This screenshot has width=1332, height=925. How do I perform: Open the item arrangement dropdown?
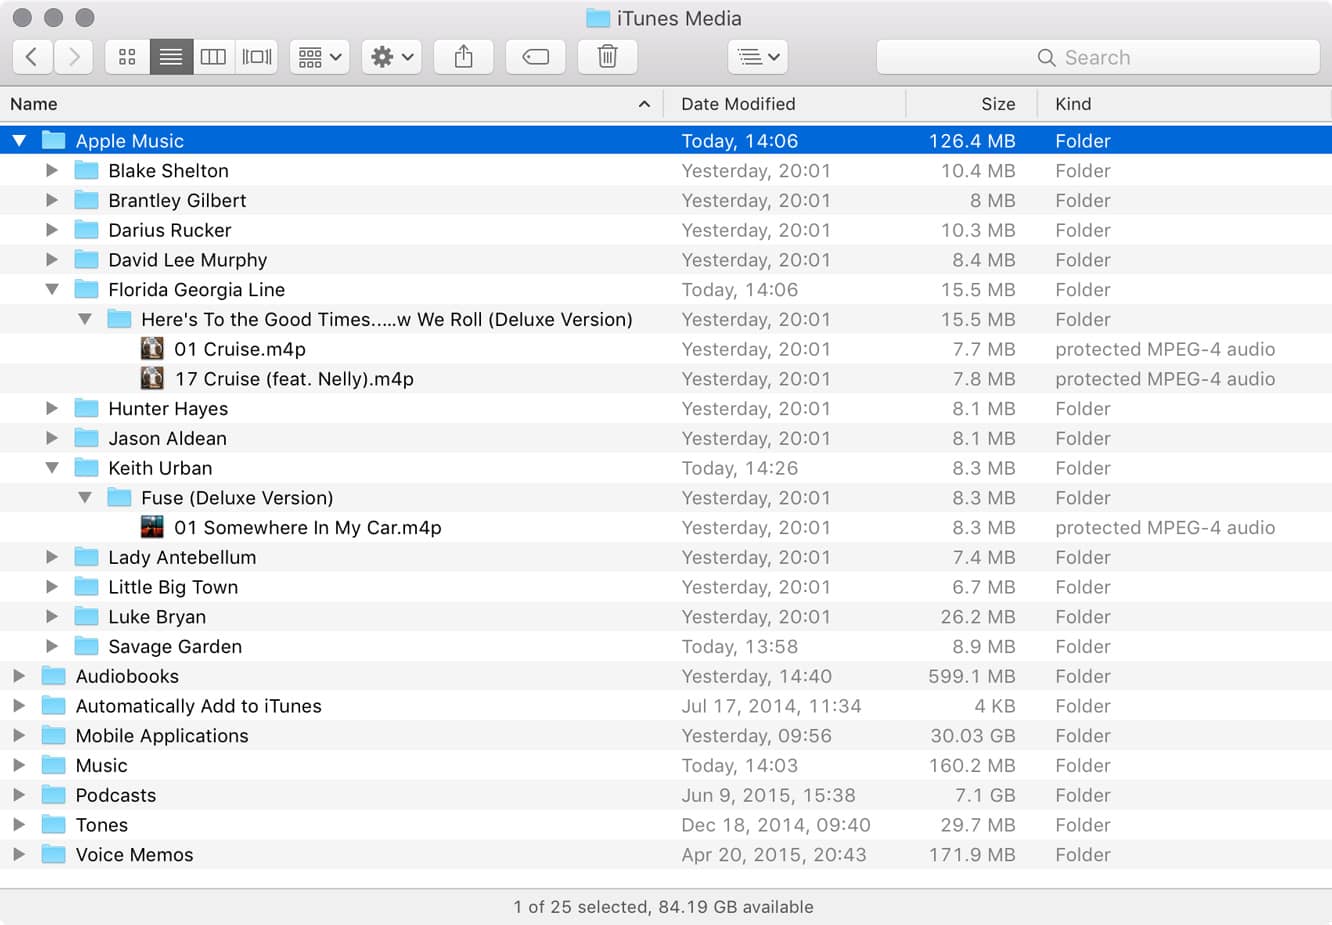click(x=319, y=57)
